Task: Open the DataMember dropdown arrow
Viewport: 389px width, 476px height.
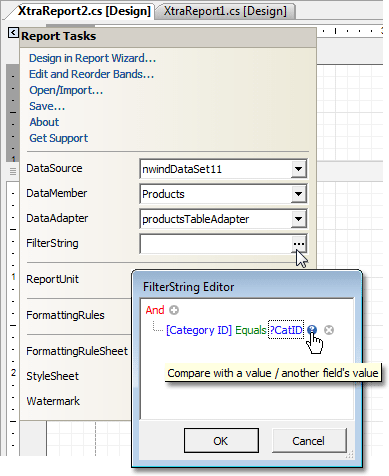Action: pyautogui.click(x=298, y=194)
